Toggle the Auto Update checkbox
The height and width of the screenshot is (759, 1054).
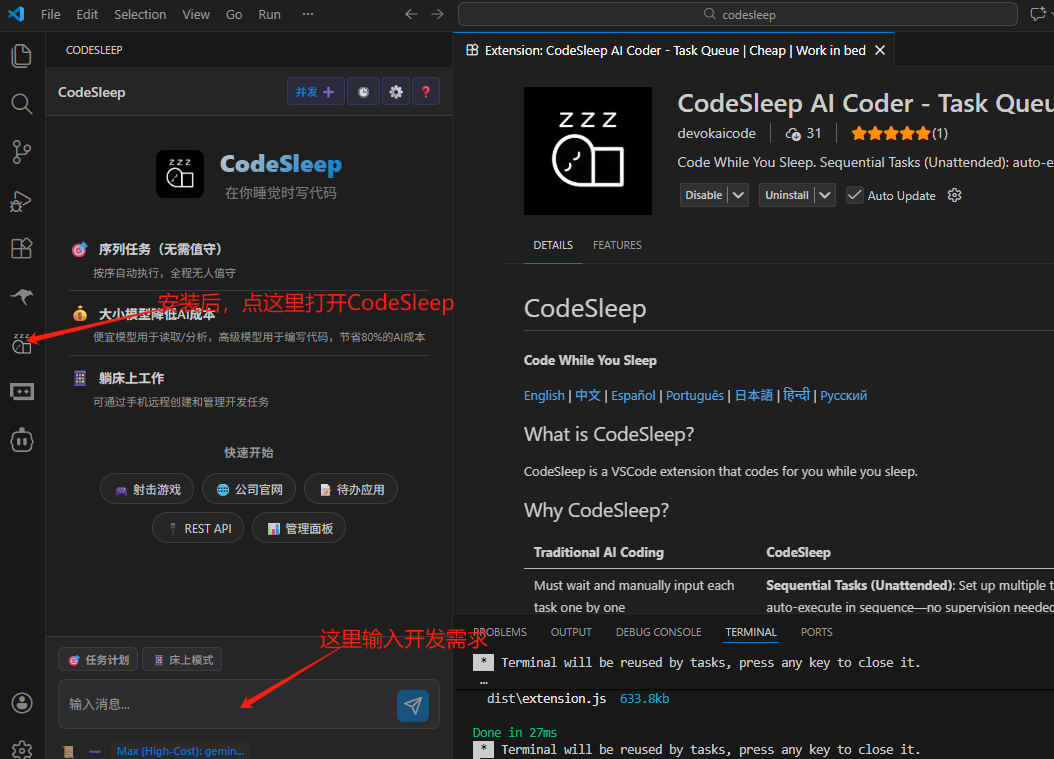(855, 196)
